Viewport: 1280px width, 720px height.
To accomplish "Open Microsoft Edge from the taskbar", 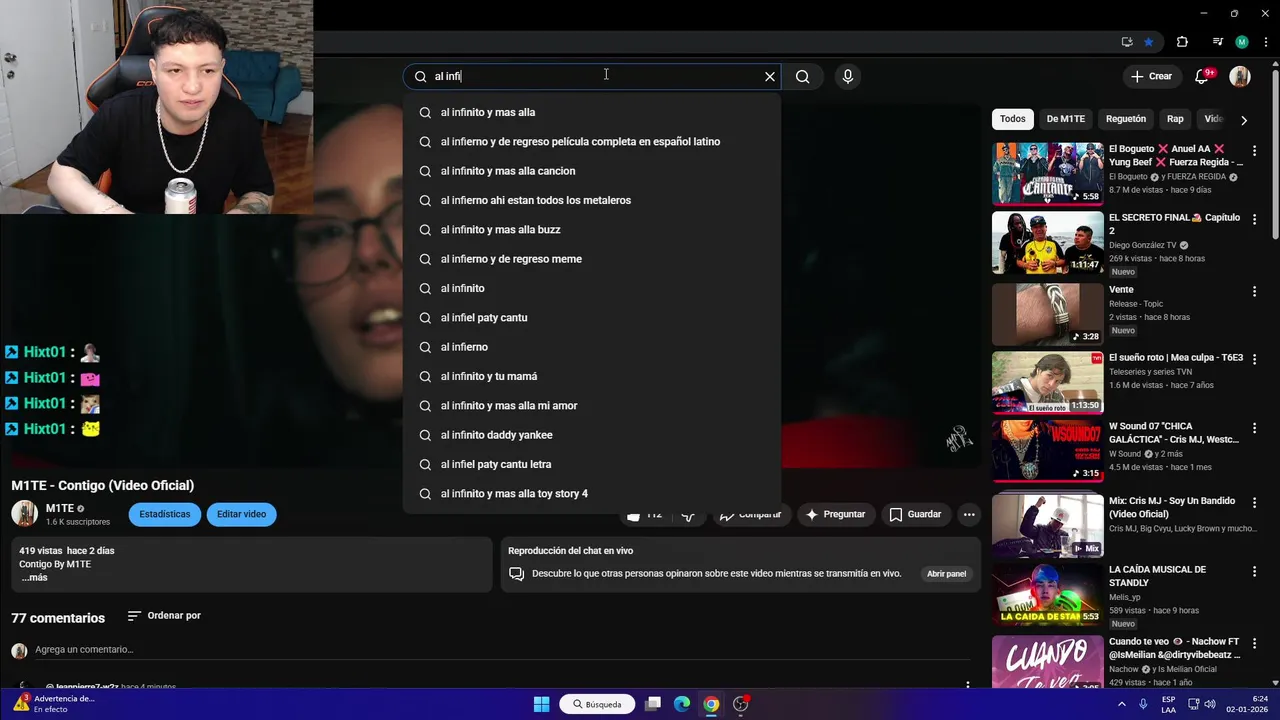I will [682, 704].
